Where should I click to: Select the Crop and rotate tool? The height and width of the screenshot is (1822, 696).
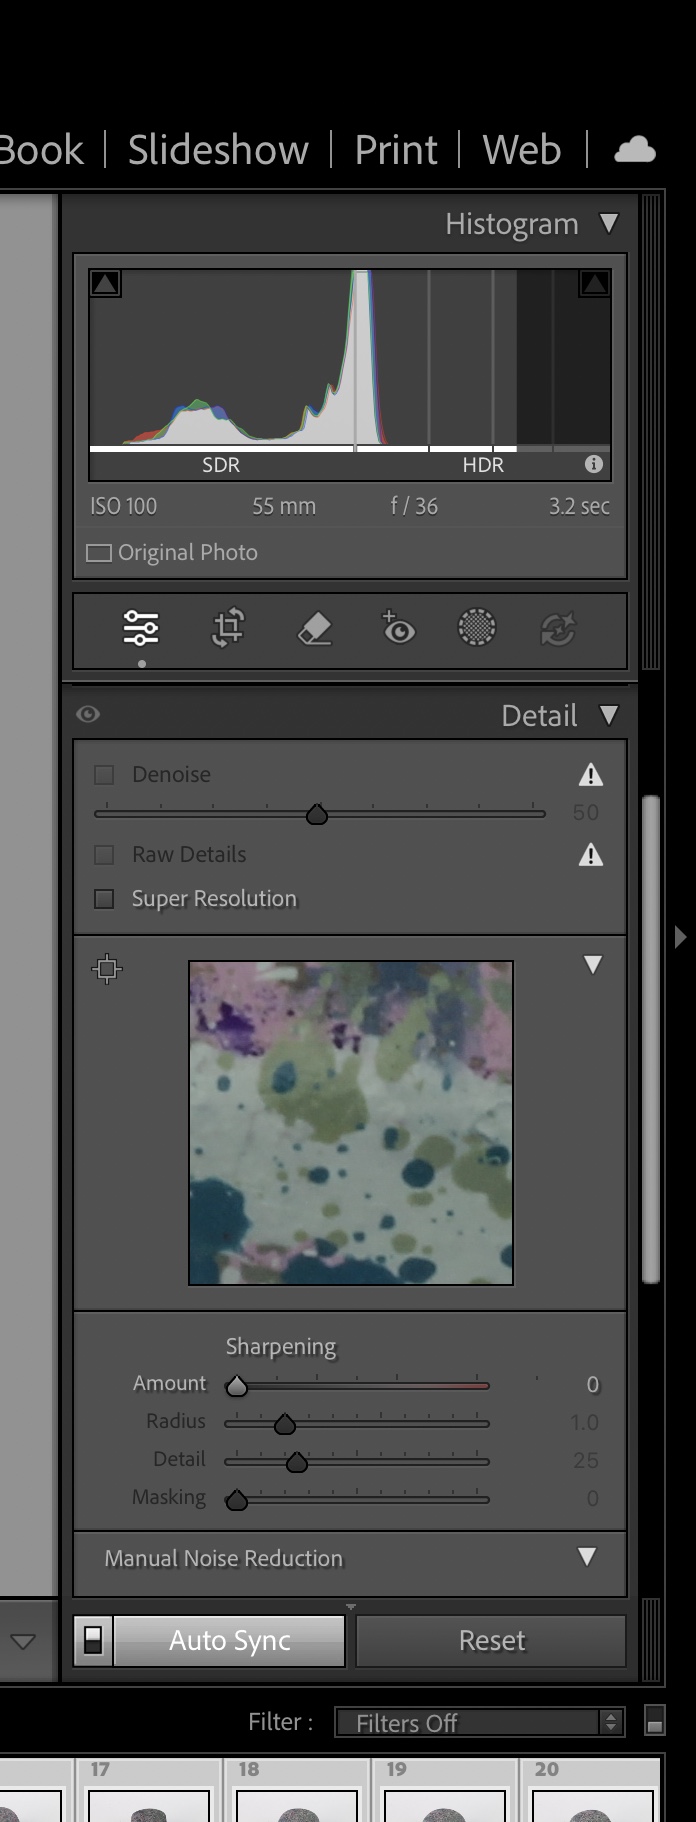point(228,628)
